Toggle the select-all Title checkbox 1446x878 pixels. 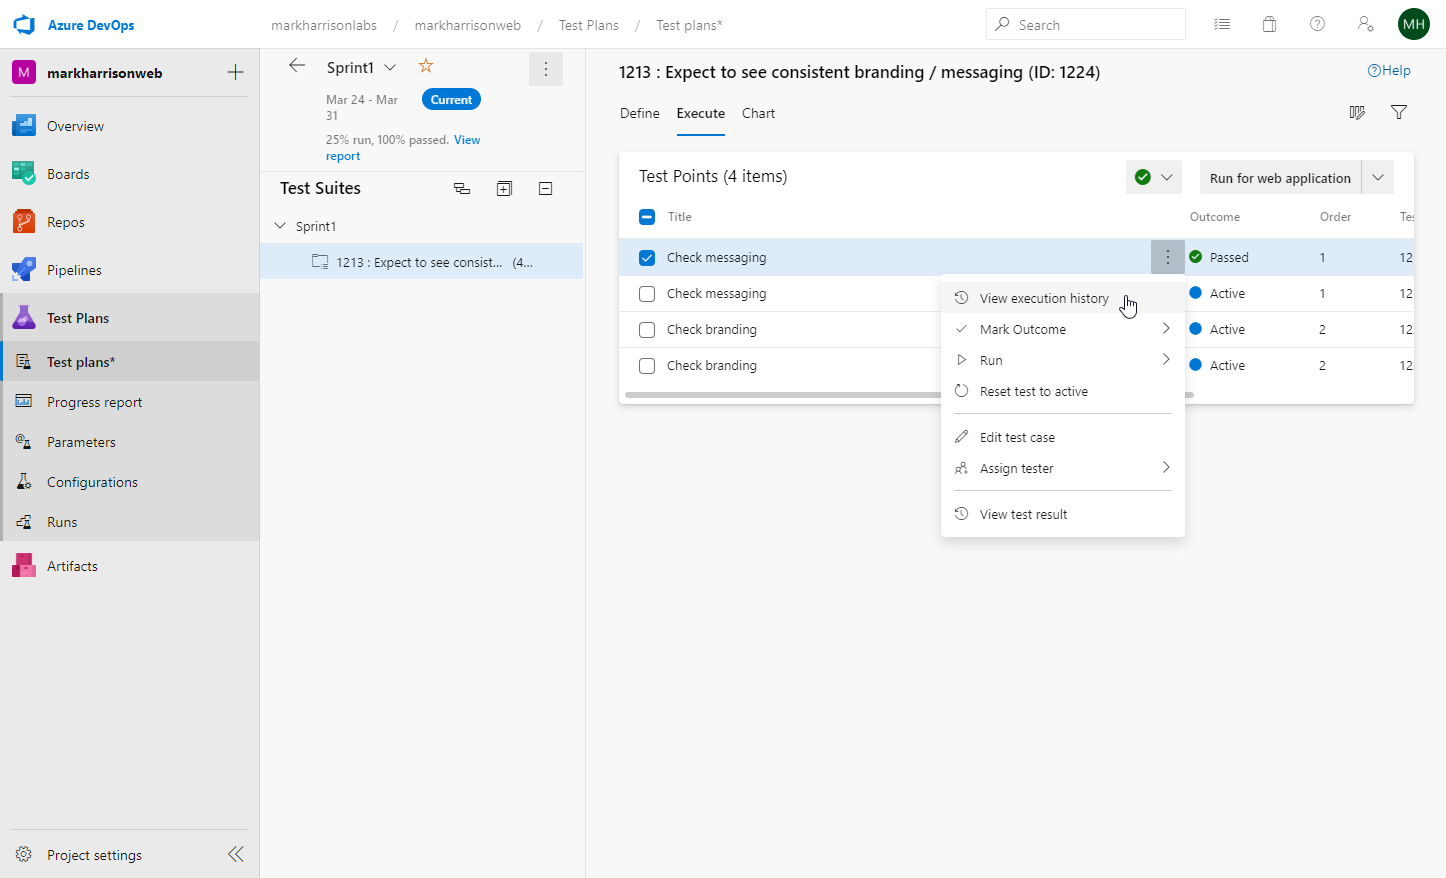click(647, 217)
